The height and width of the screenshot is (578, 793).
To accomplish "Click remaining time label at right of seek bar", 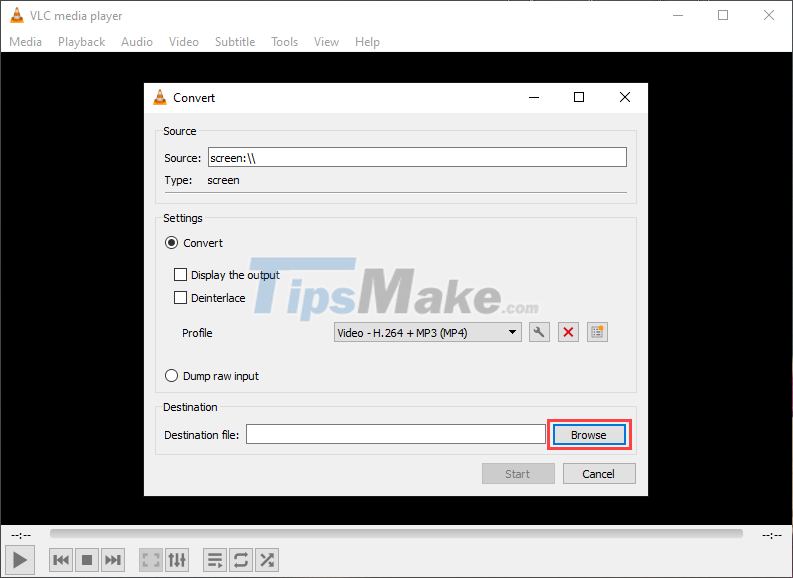I will 772,535.
